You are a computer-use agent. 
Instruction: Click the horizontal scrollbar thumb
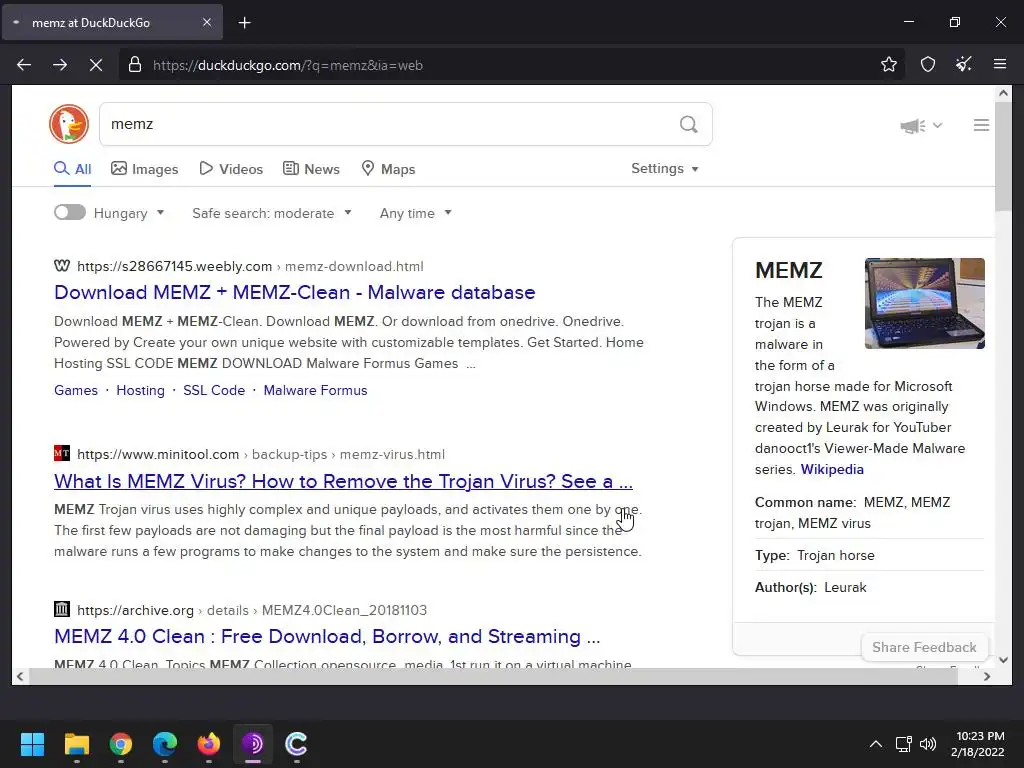[493, 677]
